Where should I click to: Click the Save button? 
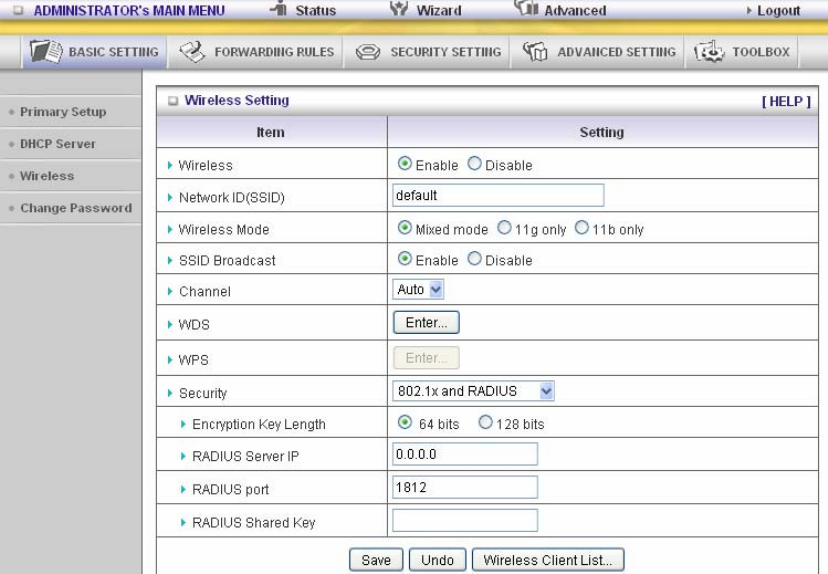(376, 560)
